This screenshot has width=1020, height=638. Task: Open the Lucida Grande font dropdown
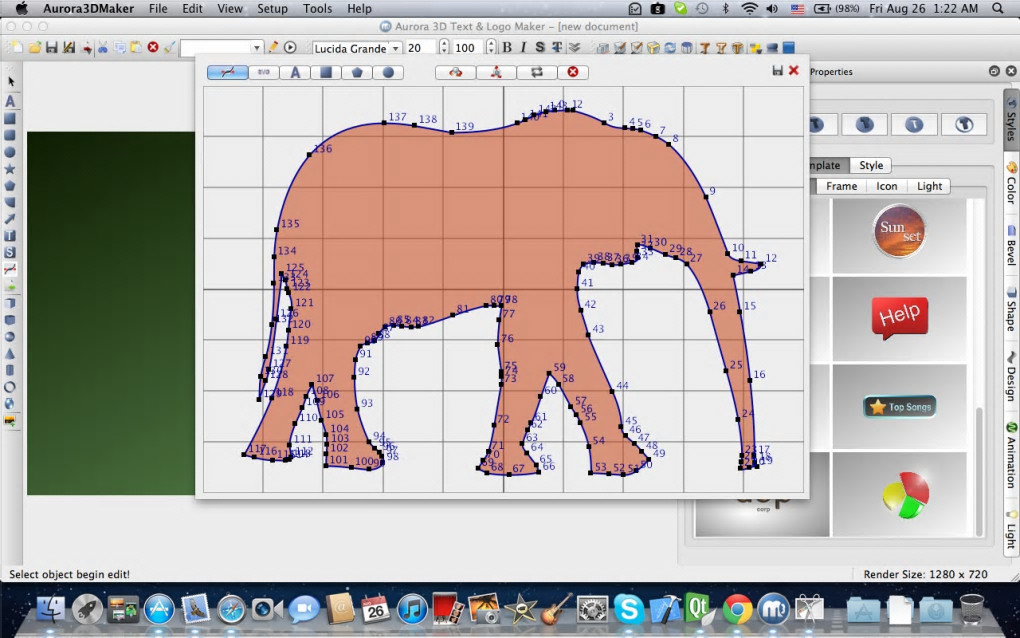[396, 48]
